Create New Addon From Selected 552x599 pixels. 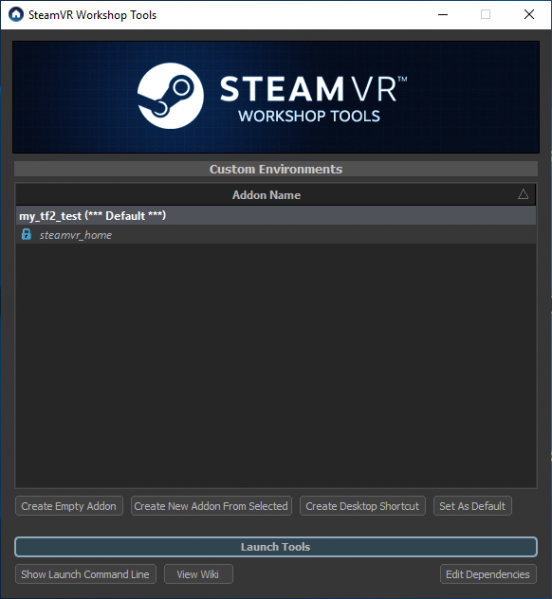click(x=211, y=506)
